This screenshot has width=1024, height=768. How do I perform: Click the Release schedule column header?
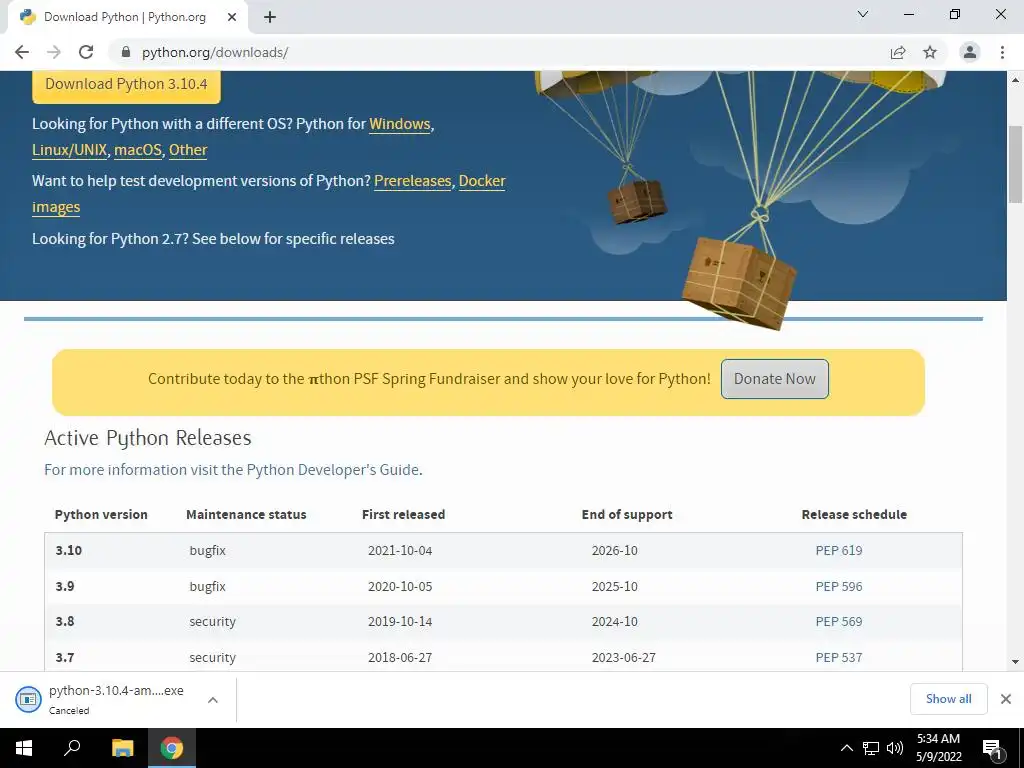[854, 515]
